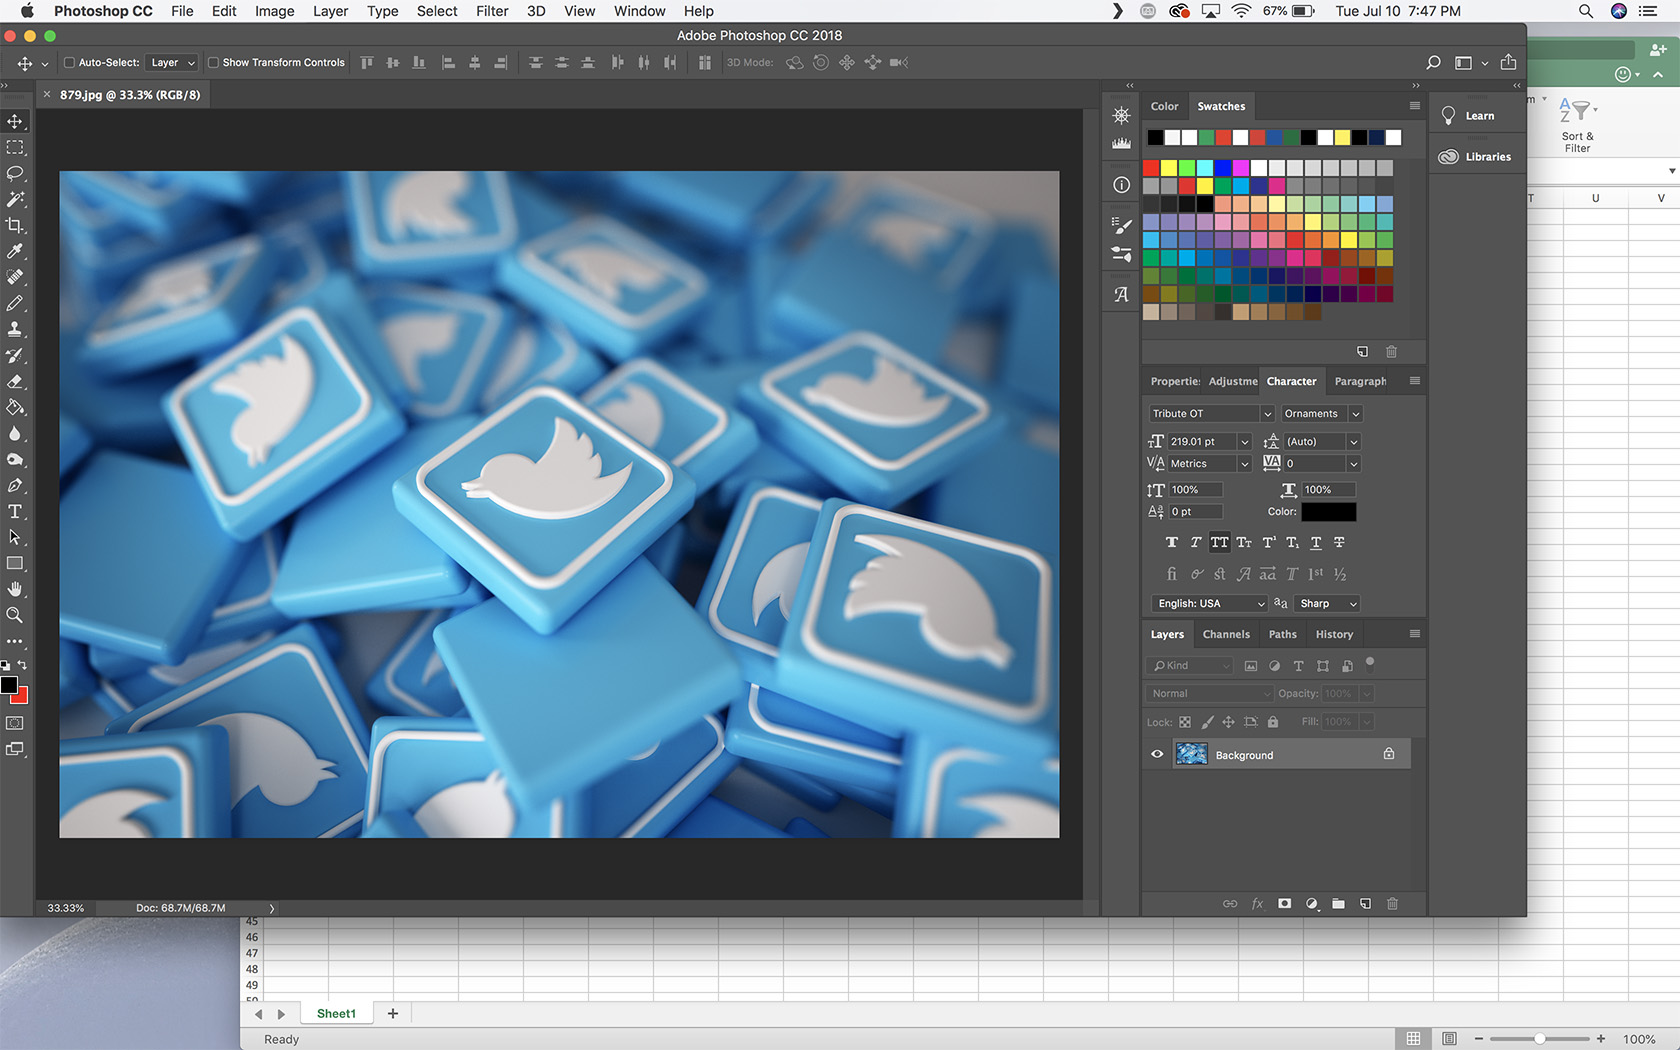Click the Libraries panel button

(1476, 157)
